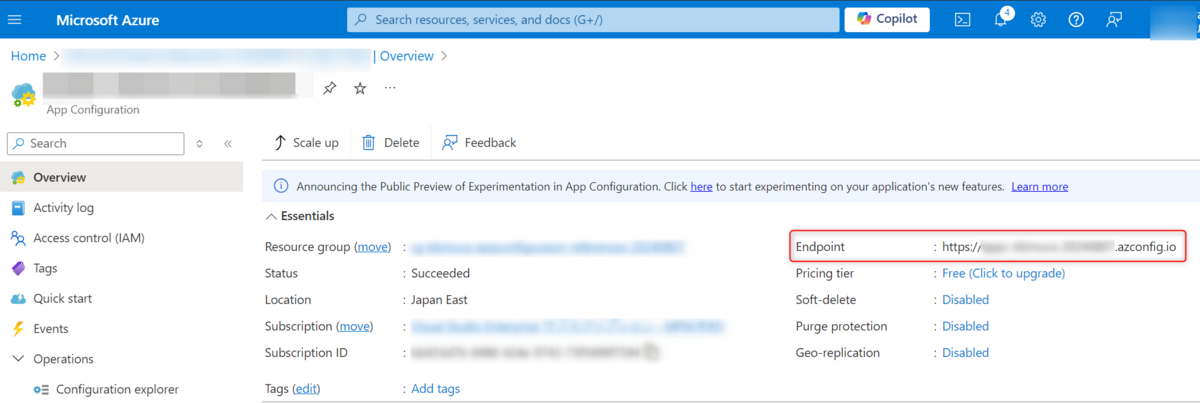The height and width of the screenshot is (403, 1200).
Task: Click the 'here' link in announcement
Action: click(701, 186)
